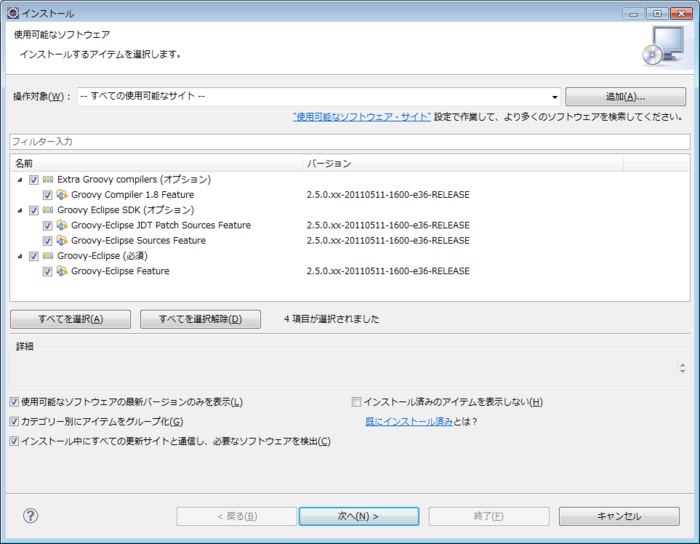Click the 名前 column header
The height and width of the screenshot is (544, 700).
tap(156, 163)
